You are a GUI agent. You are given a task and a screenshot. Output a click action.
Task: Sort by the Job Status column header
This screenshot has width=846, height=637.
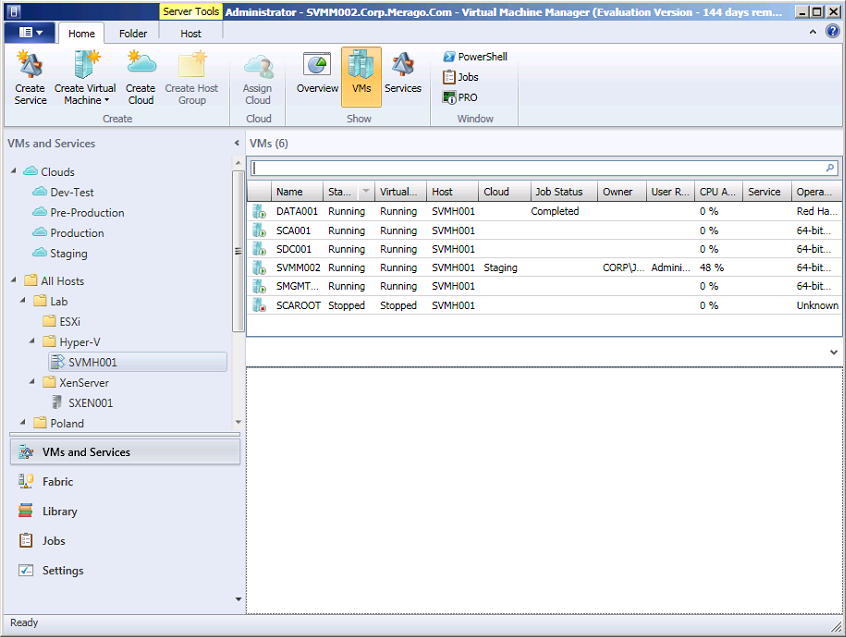(564, 191)
